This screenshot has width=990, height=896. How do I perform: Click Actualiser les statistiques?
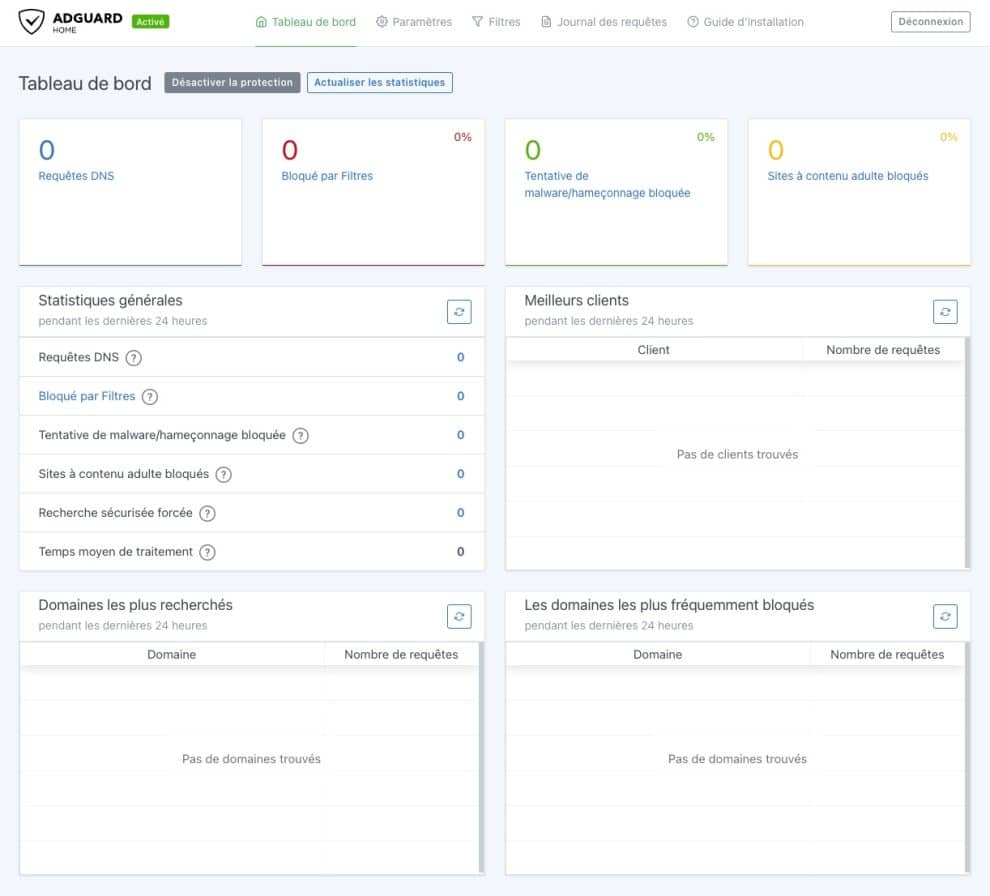[x=380, y=82]
